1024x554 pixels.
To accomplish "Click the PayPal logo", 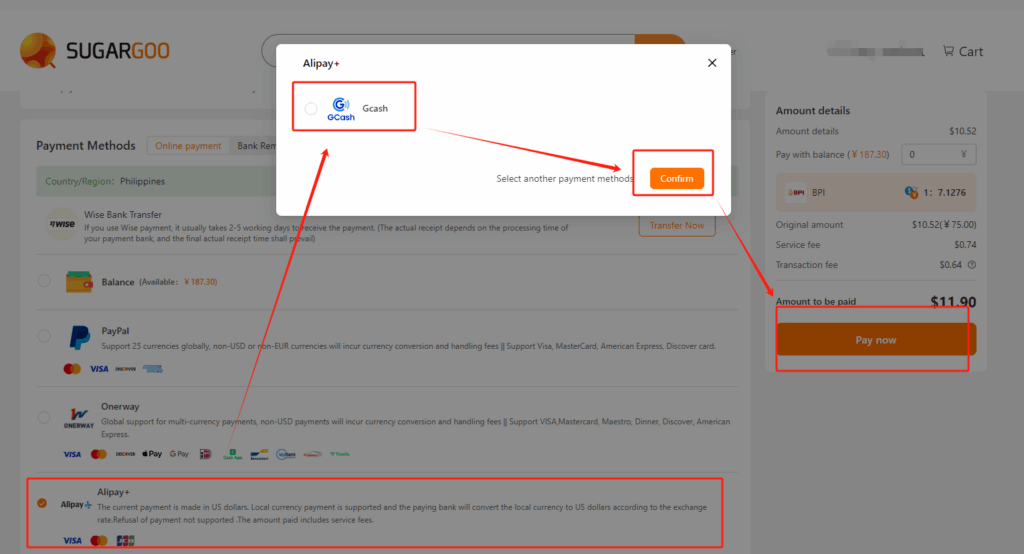I will 80,338.
